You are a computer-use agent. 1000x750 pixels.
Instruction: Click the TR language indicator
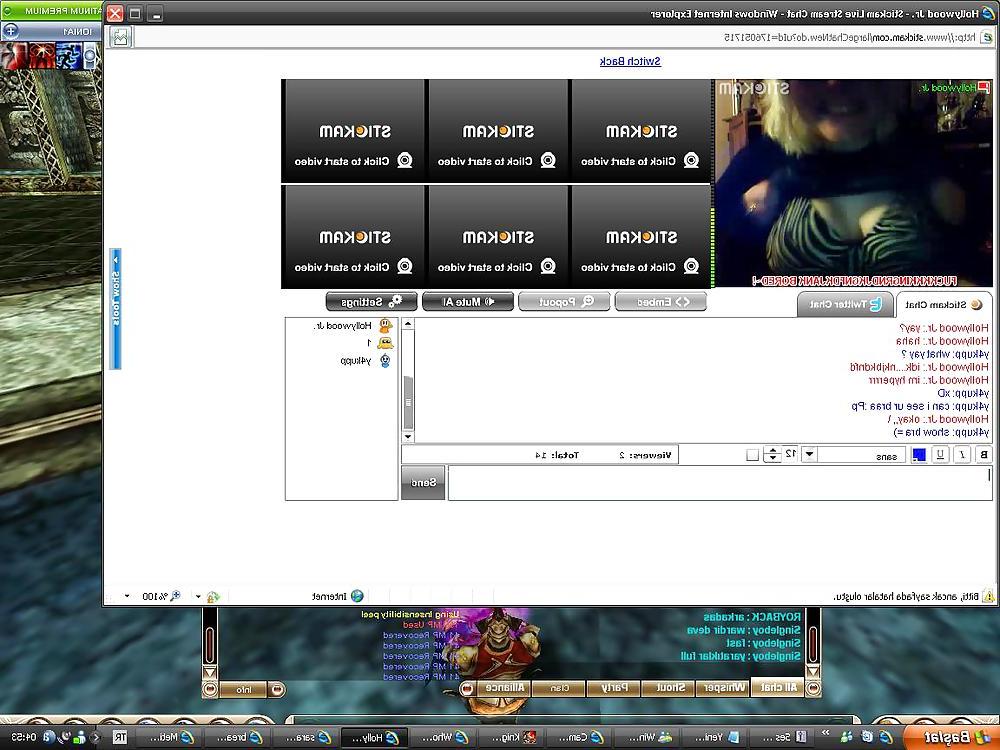pyautogui.click(x=119, y=737)
